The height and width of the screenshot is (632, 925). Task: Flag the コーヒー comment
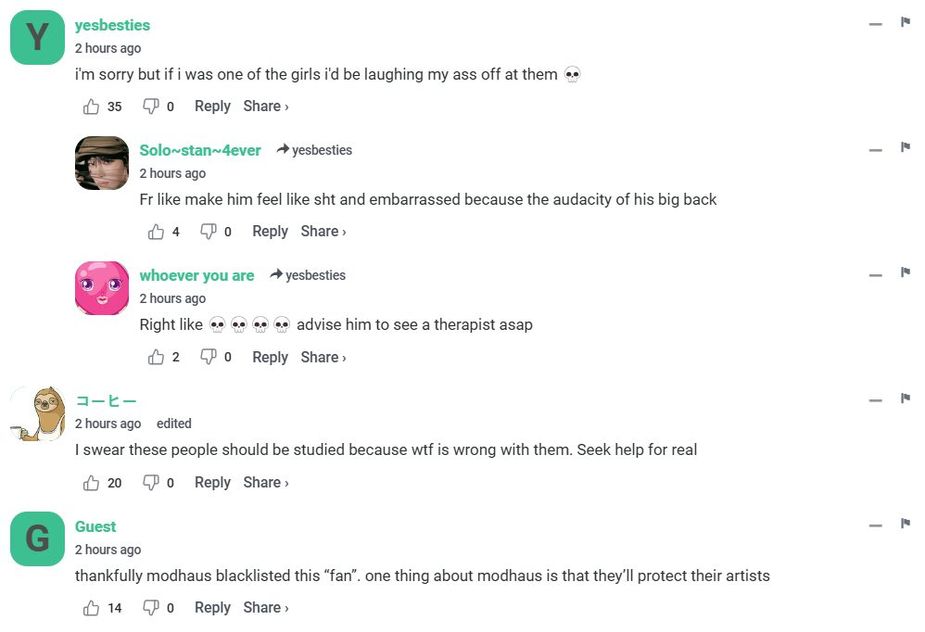[x=905, y=398]
